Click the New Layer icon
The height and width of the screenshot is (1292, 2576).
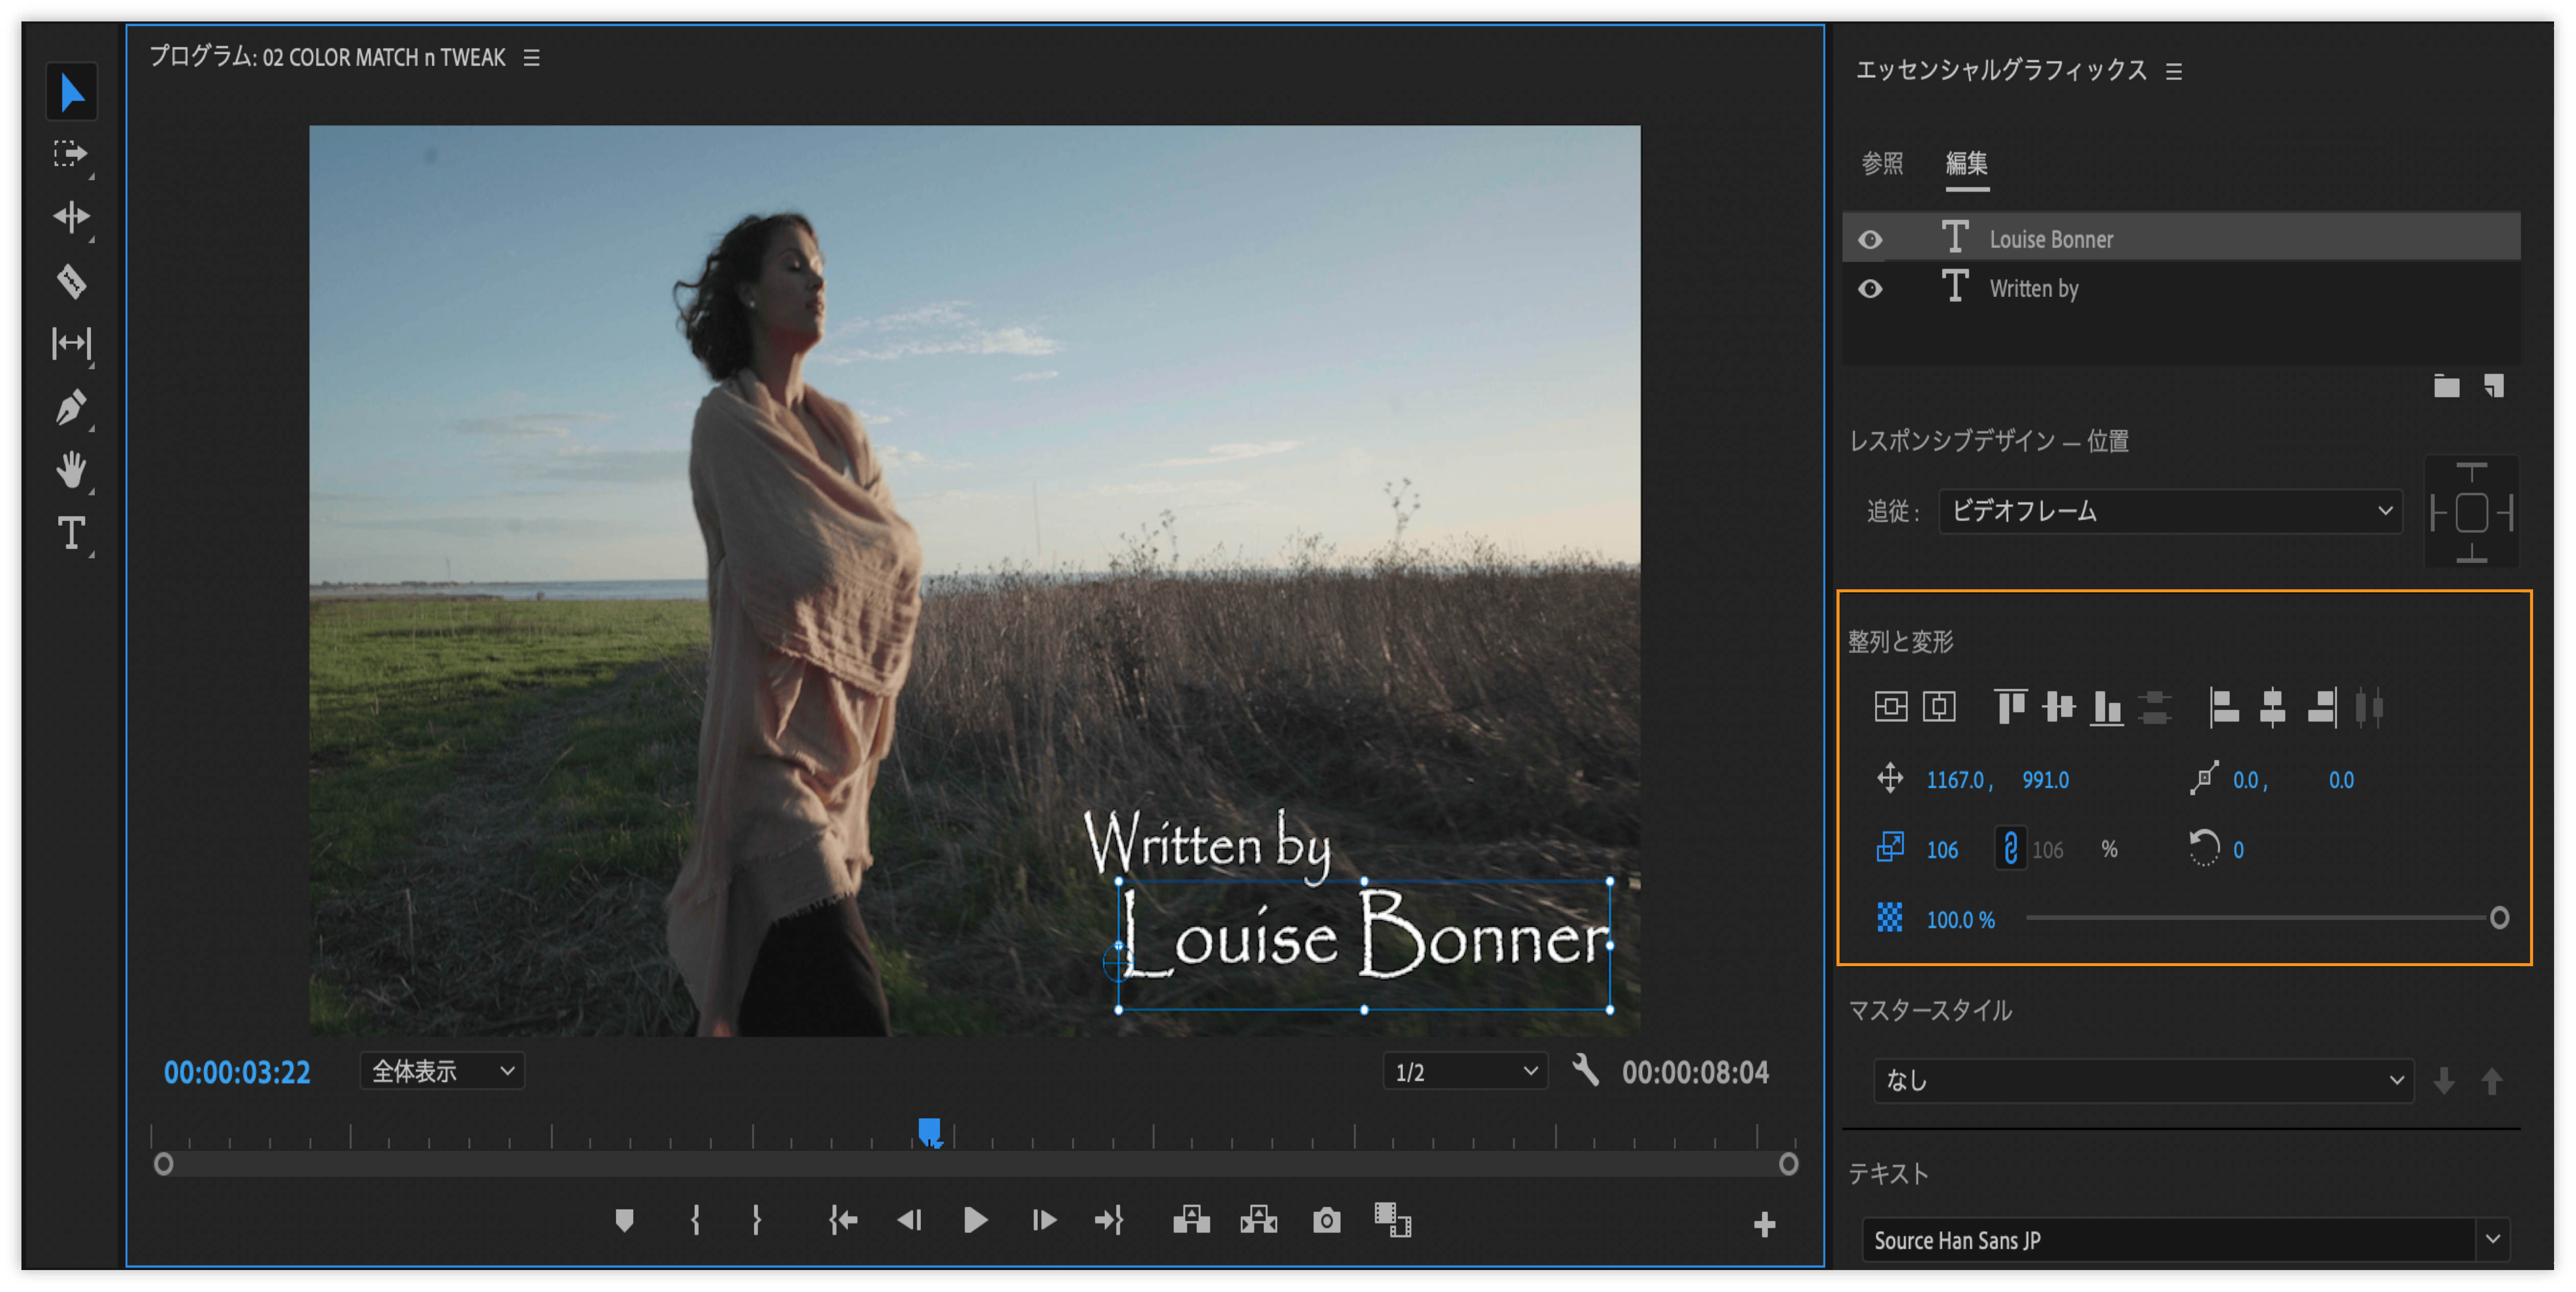2494,386
